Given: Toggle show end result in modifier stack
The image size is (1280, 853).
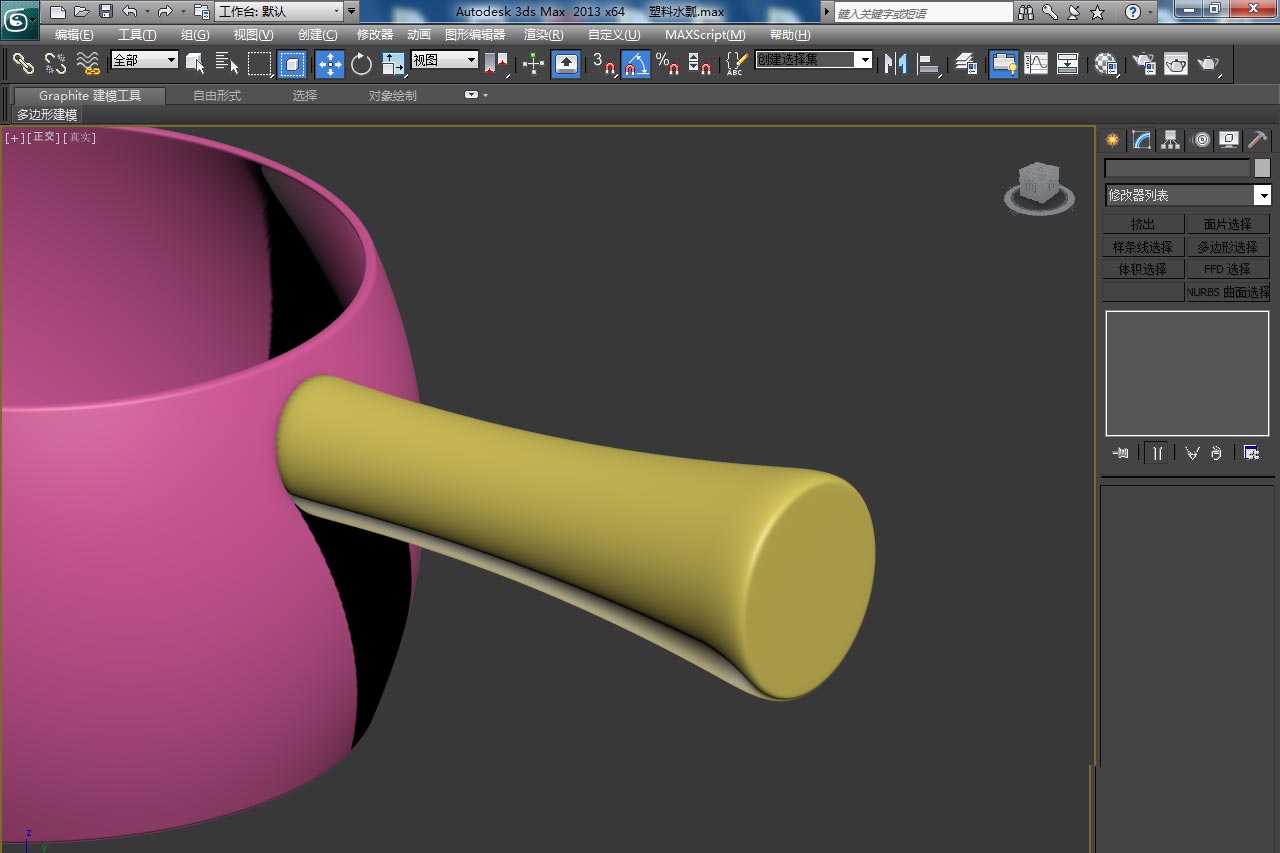Looking at the screenshot, I should click(1157, 453).
